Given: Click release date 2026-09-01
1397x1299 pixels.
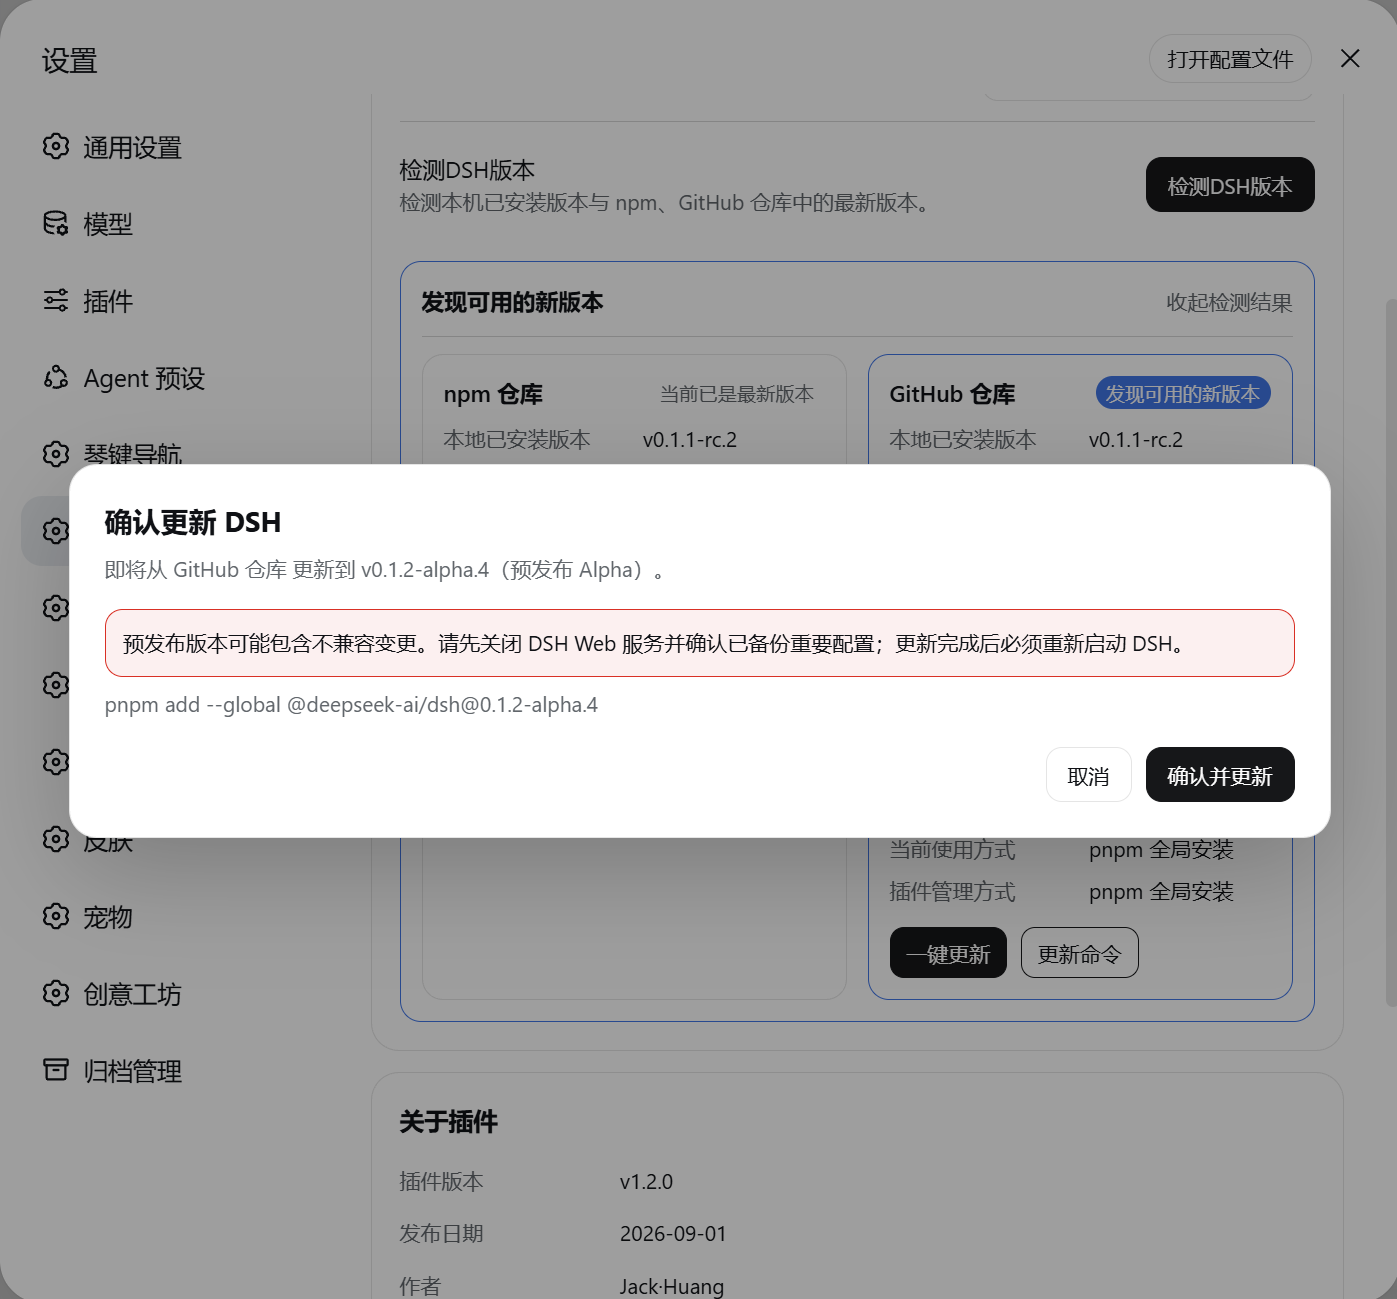Looking at the screenshot, I should [673, 1234].
